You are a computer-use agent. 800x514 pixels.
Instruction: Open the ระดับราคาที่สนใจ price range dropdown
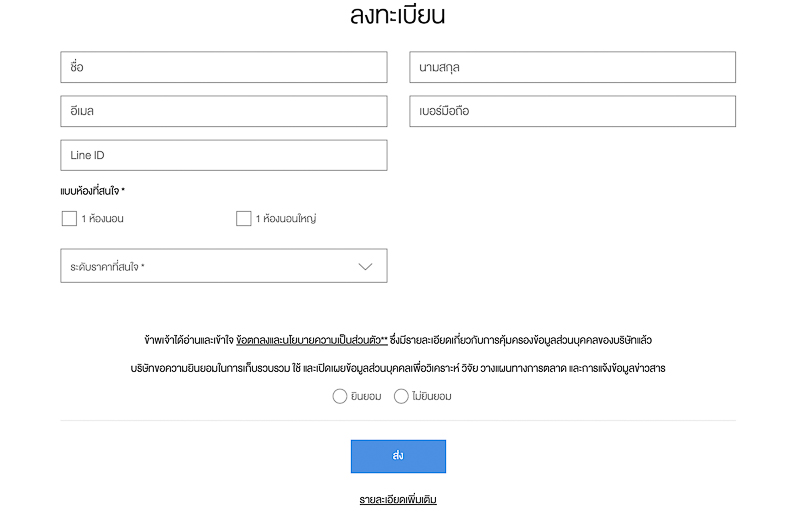[x=223, y=266]
